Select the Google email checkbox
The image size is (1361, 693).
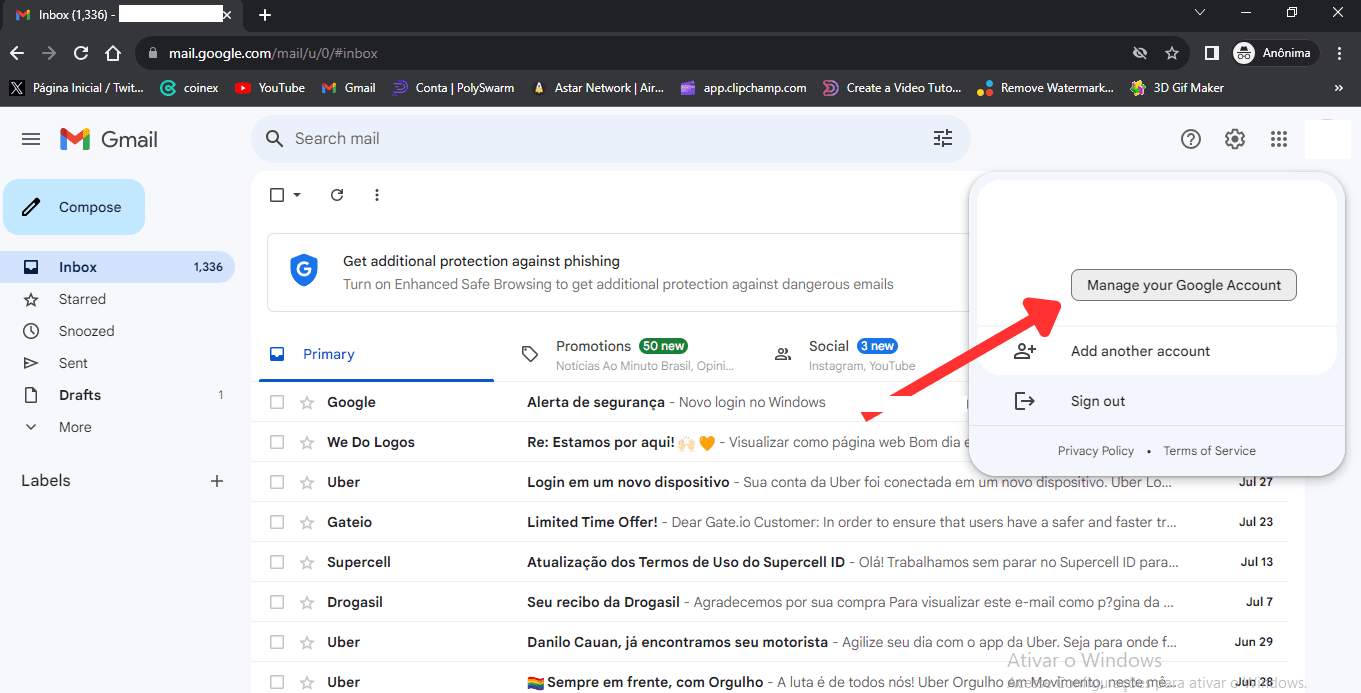(277, 402)
